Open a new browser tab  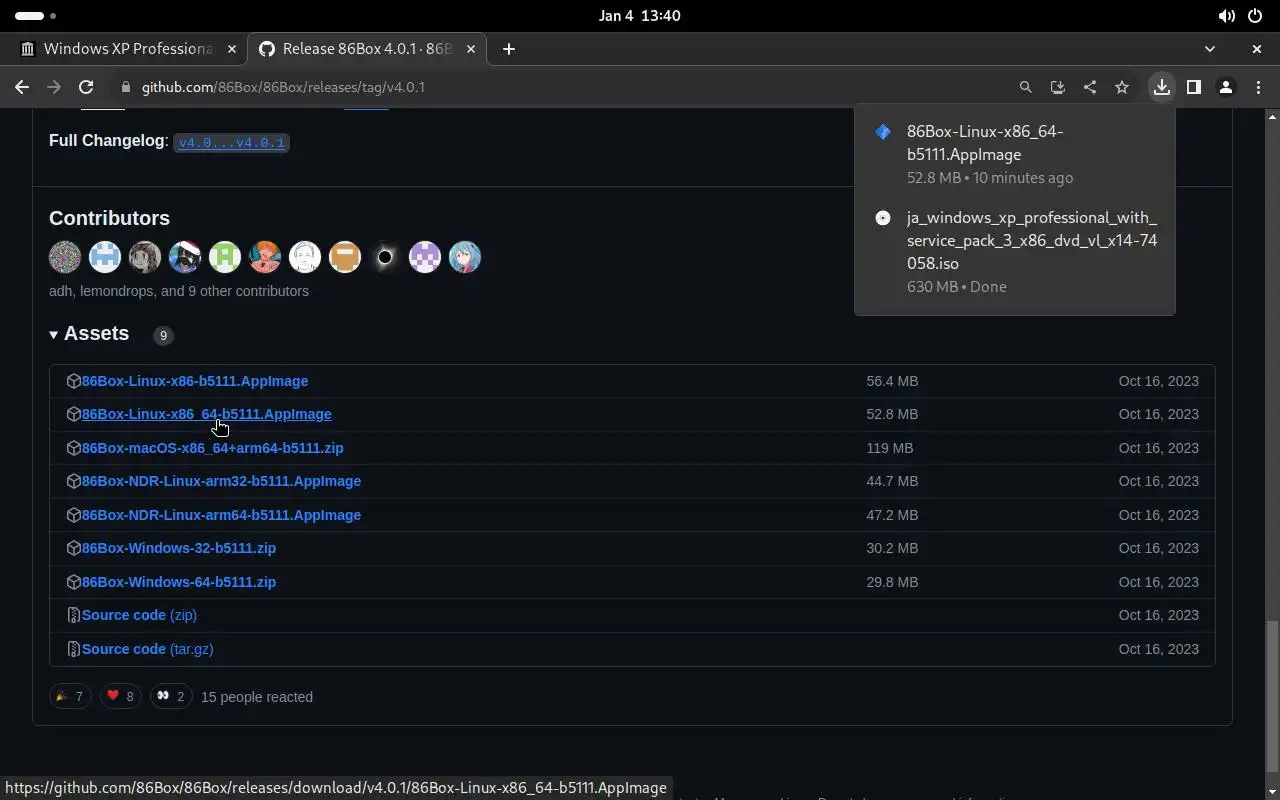click(x=508, y=48)
